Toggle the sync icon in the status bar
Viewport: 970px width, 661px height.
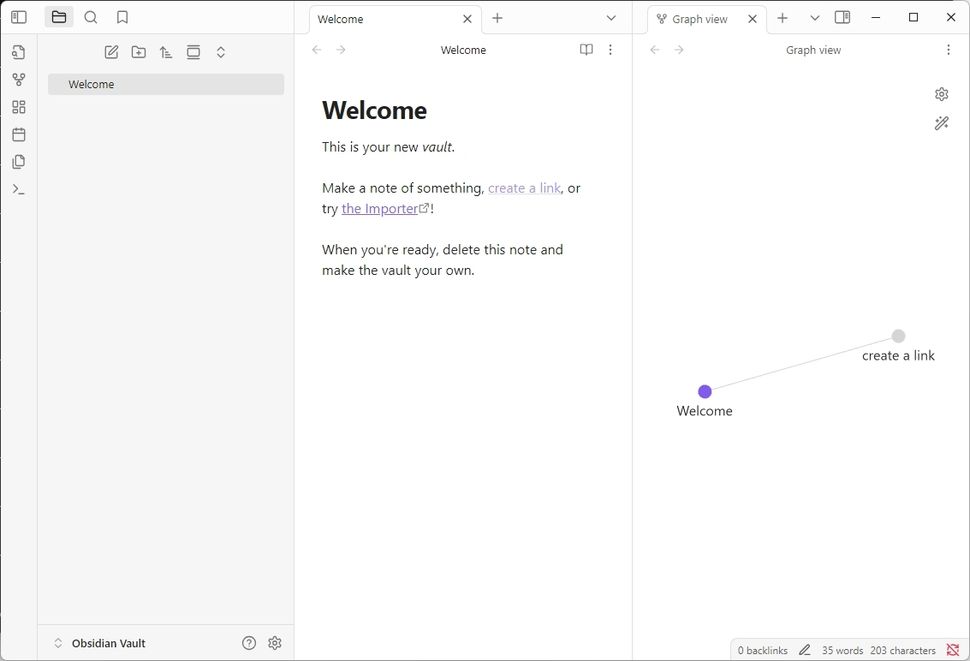(953, 649)
